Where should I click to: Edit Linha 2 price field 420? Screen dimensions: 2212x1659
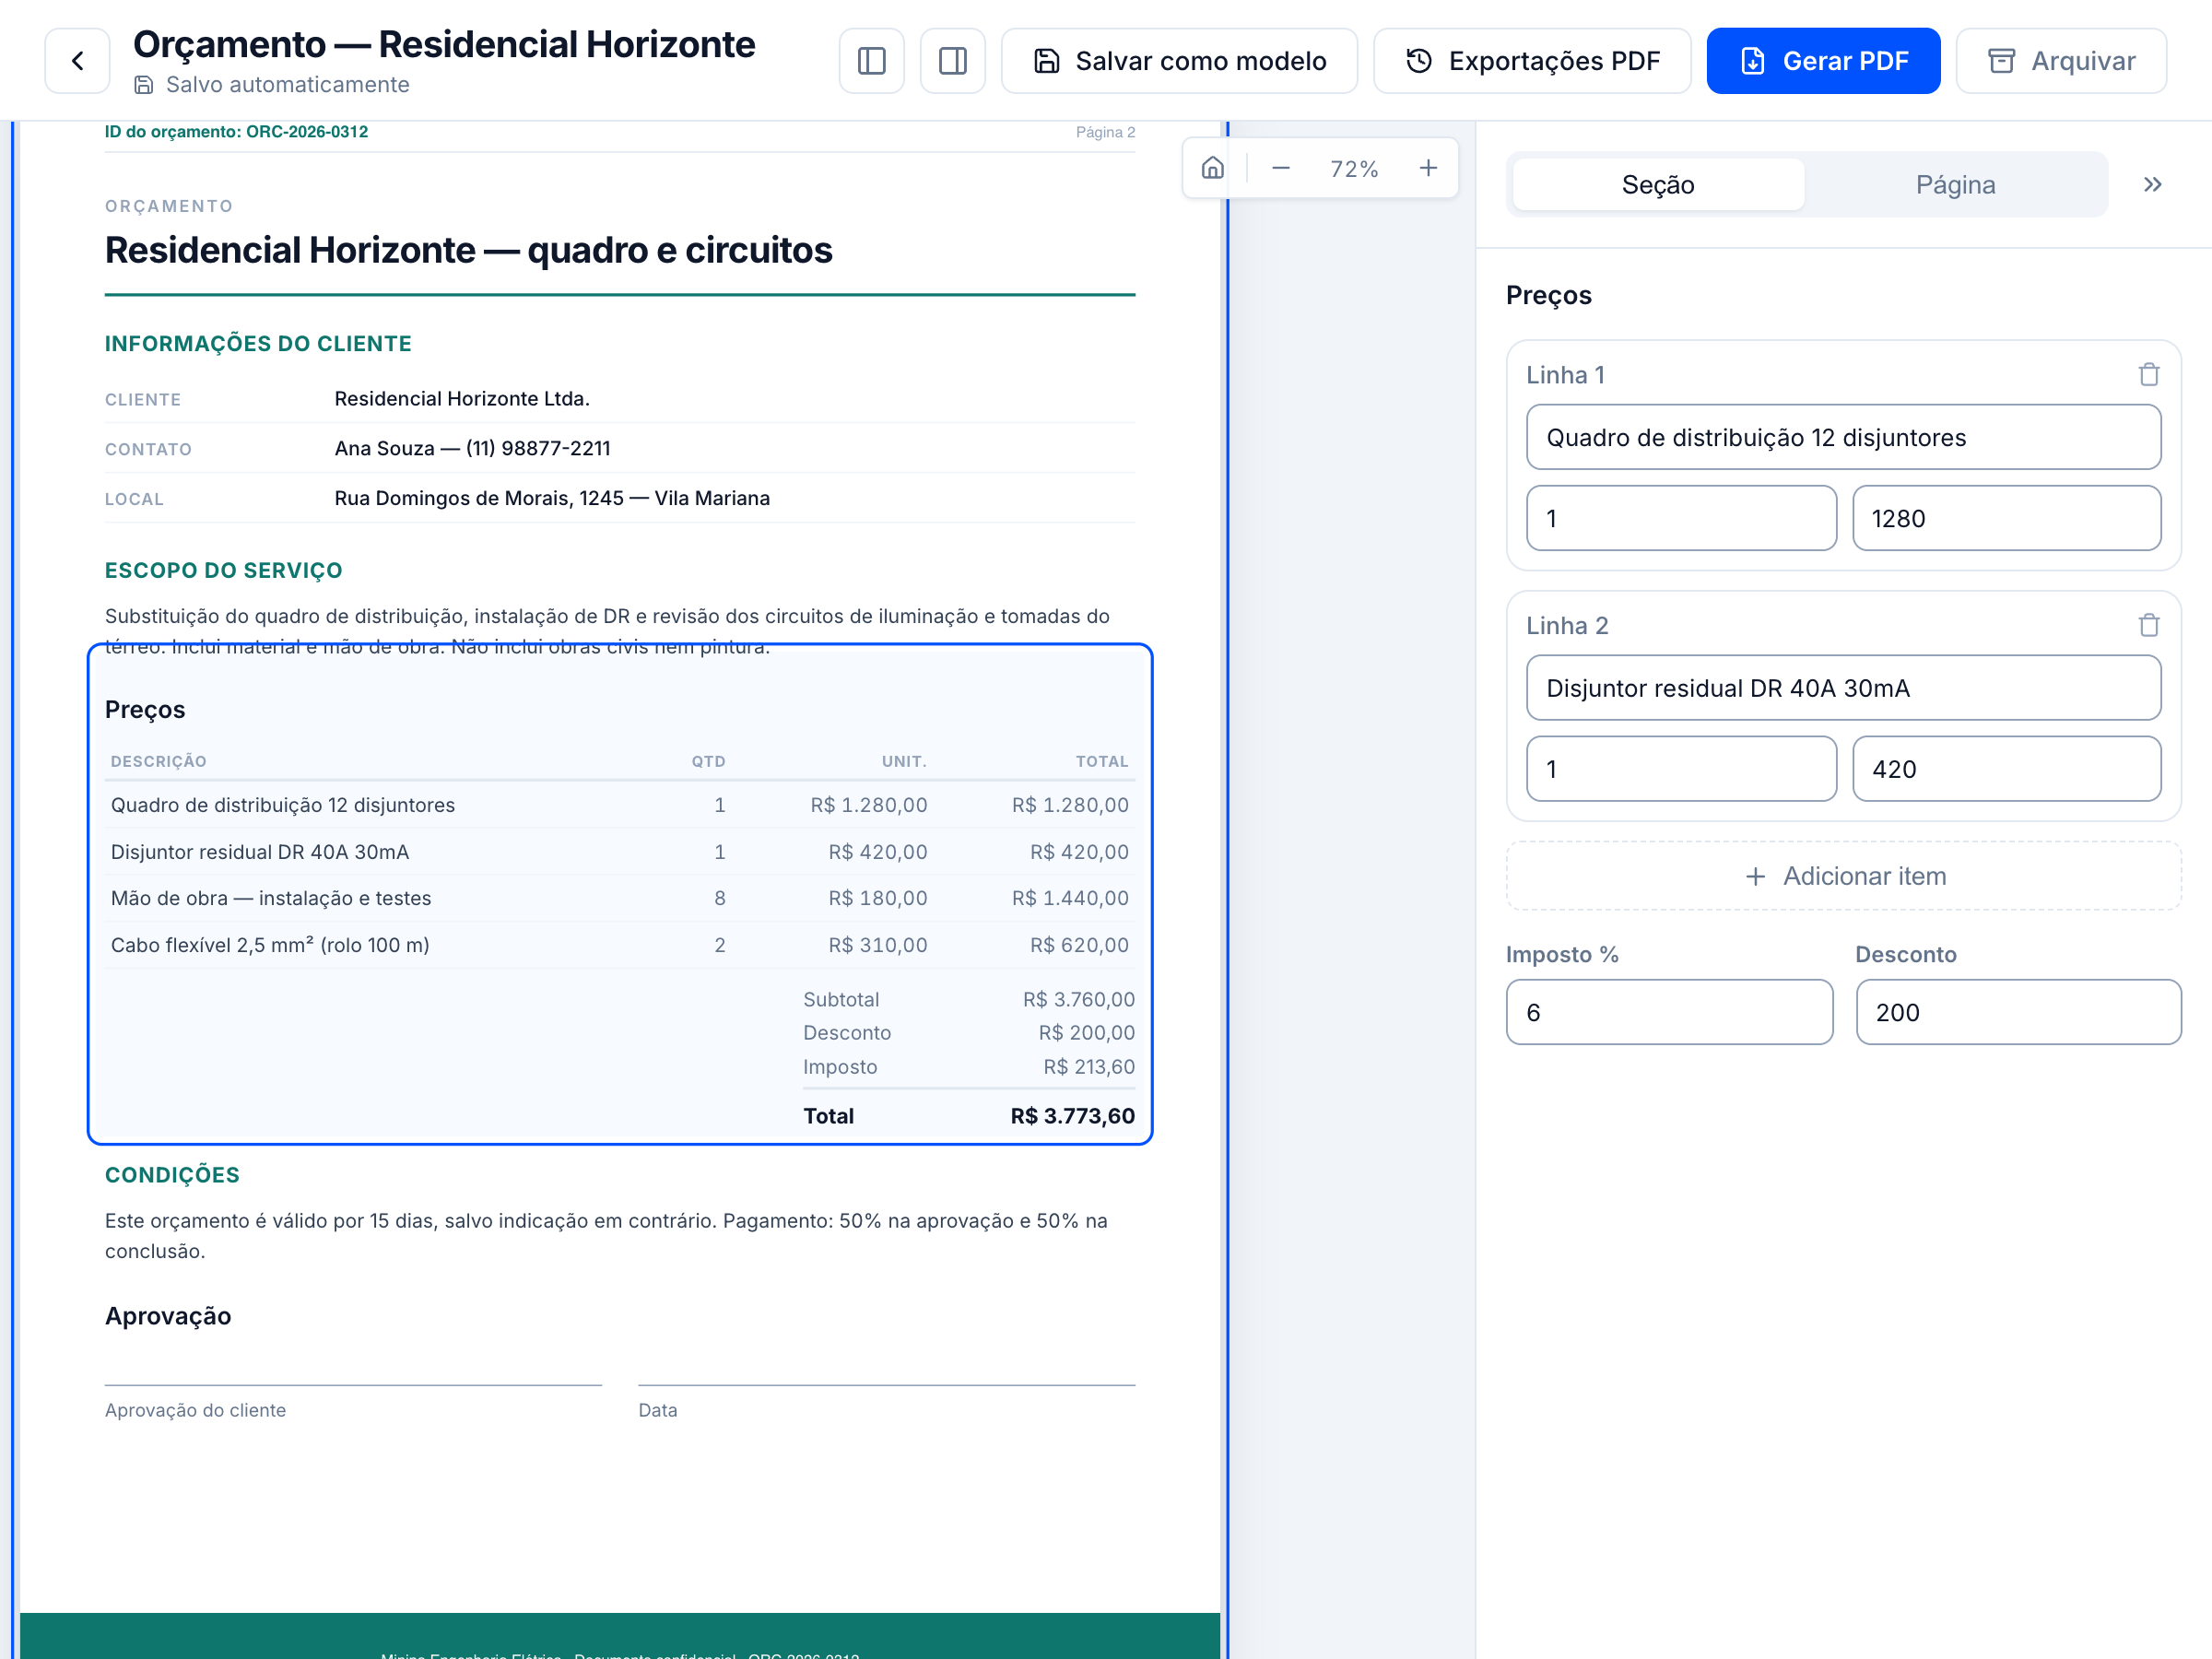click(2006, 770)
